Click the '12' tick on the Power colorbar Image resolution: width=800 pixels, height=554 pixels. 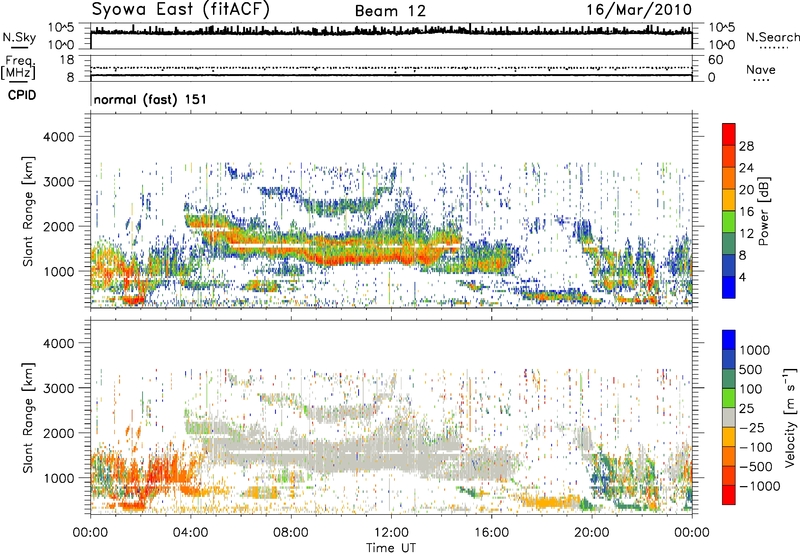tap(746, 234)
